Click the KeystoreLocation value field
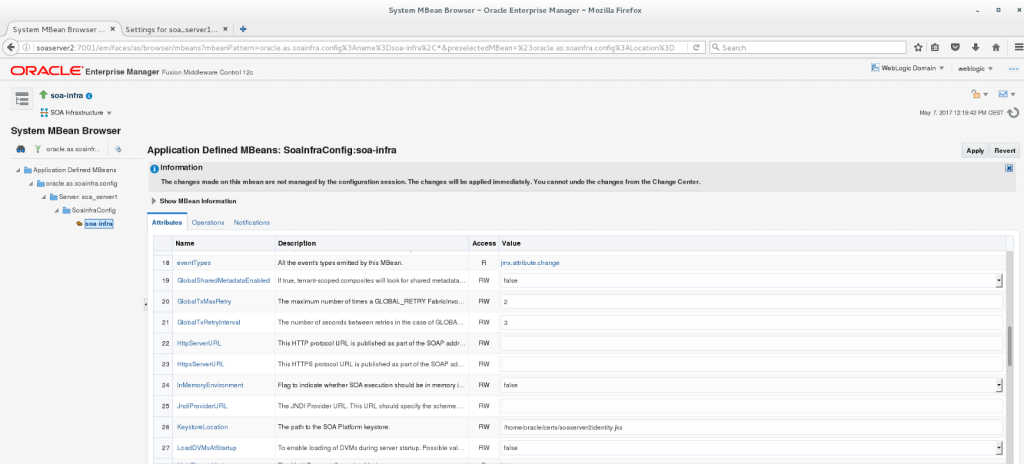The image size is (1024, 464). tap(750, 427)
